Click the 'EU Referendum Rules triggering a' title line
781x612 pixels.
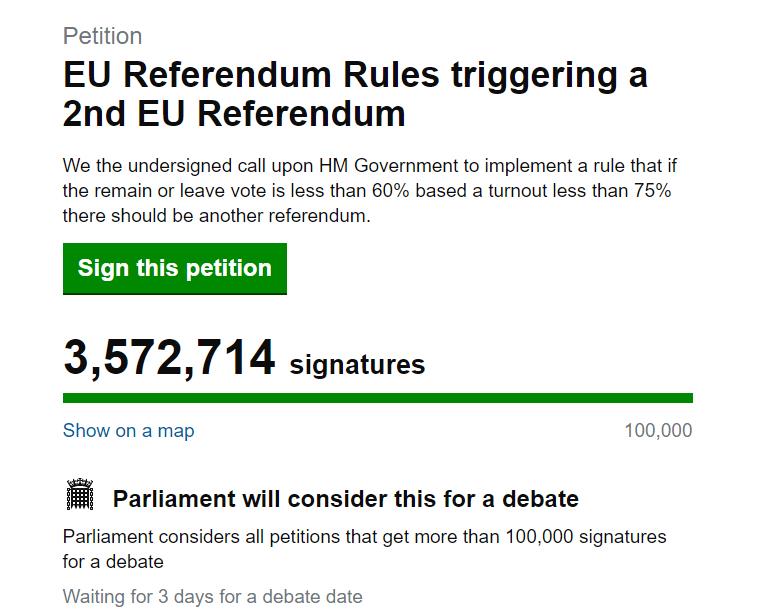point(355,75)
